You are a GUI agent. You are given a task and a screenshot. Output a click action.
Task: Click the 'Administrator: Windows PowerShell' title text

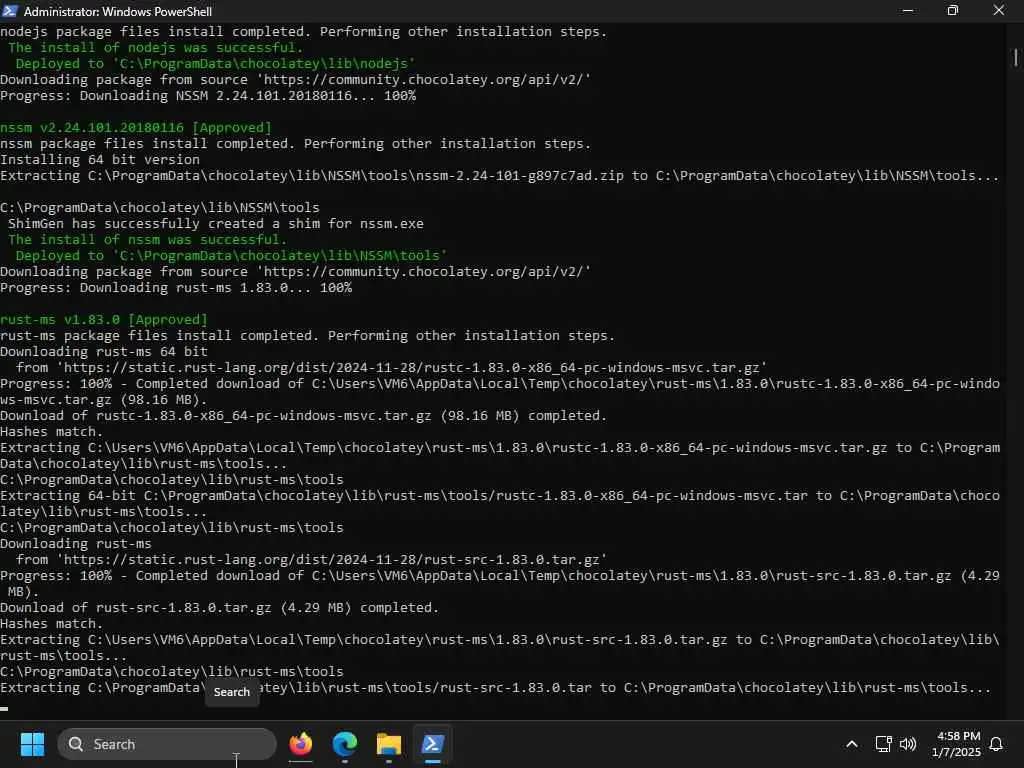click(118, 11)
